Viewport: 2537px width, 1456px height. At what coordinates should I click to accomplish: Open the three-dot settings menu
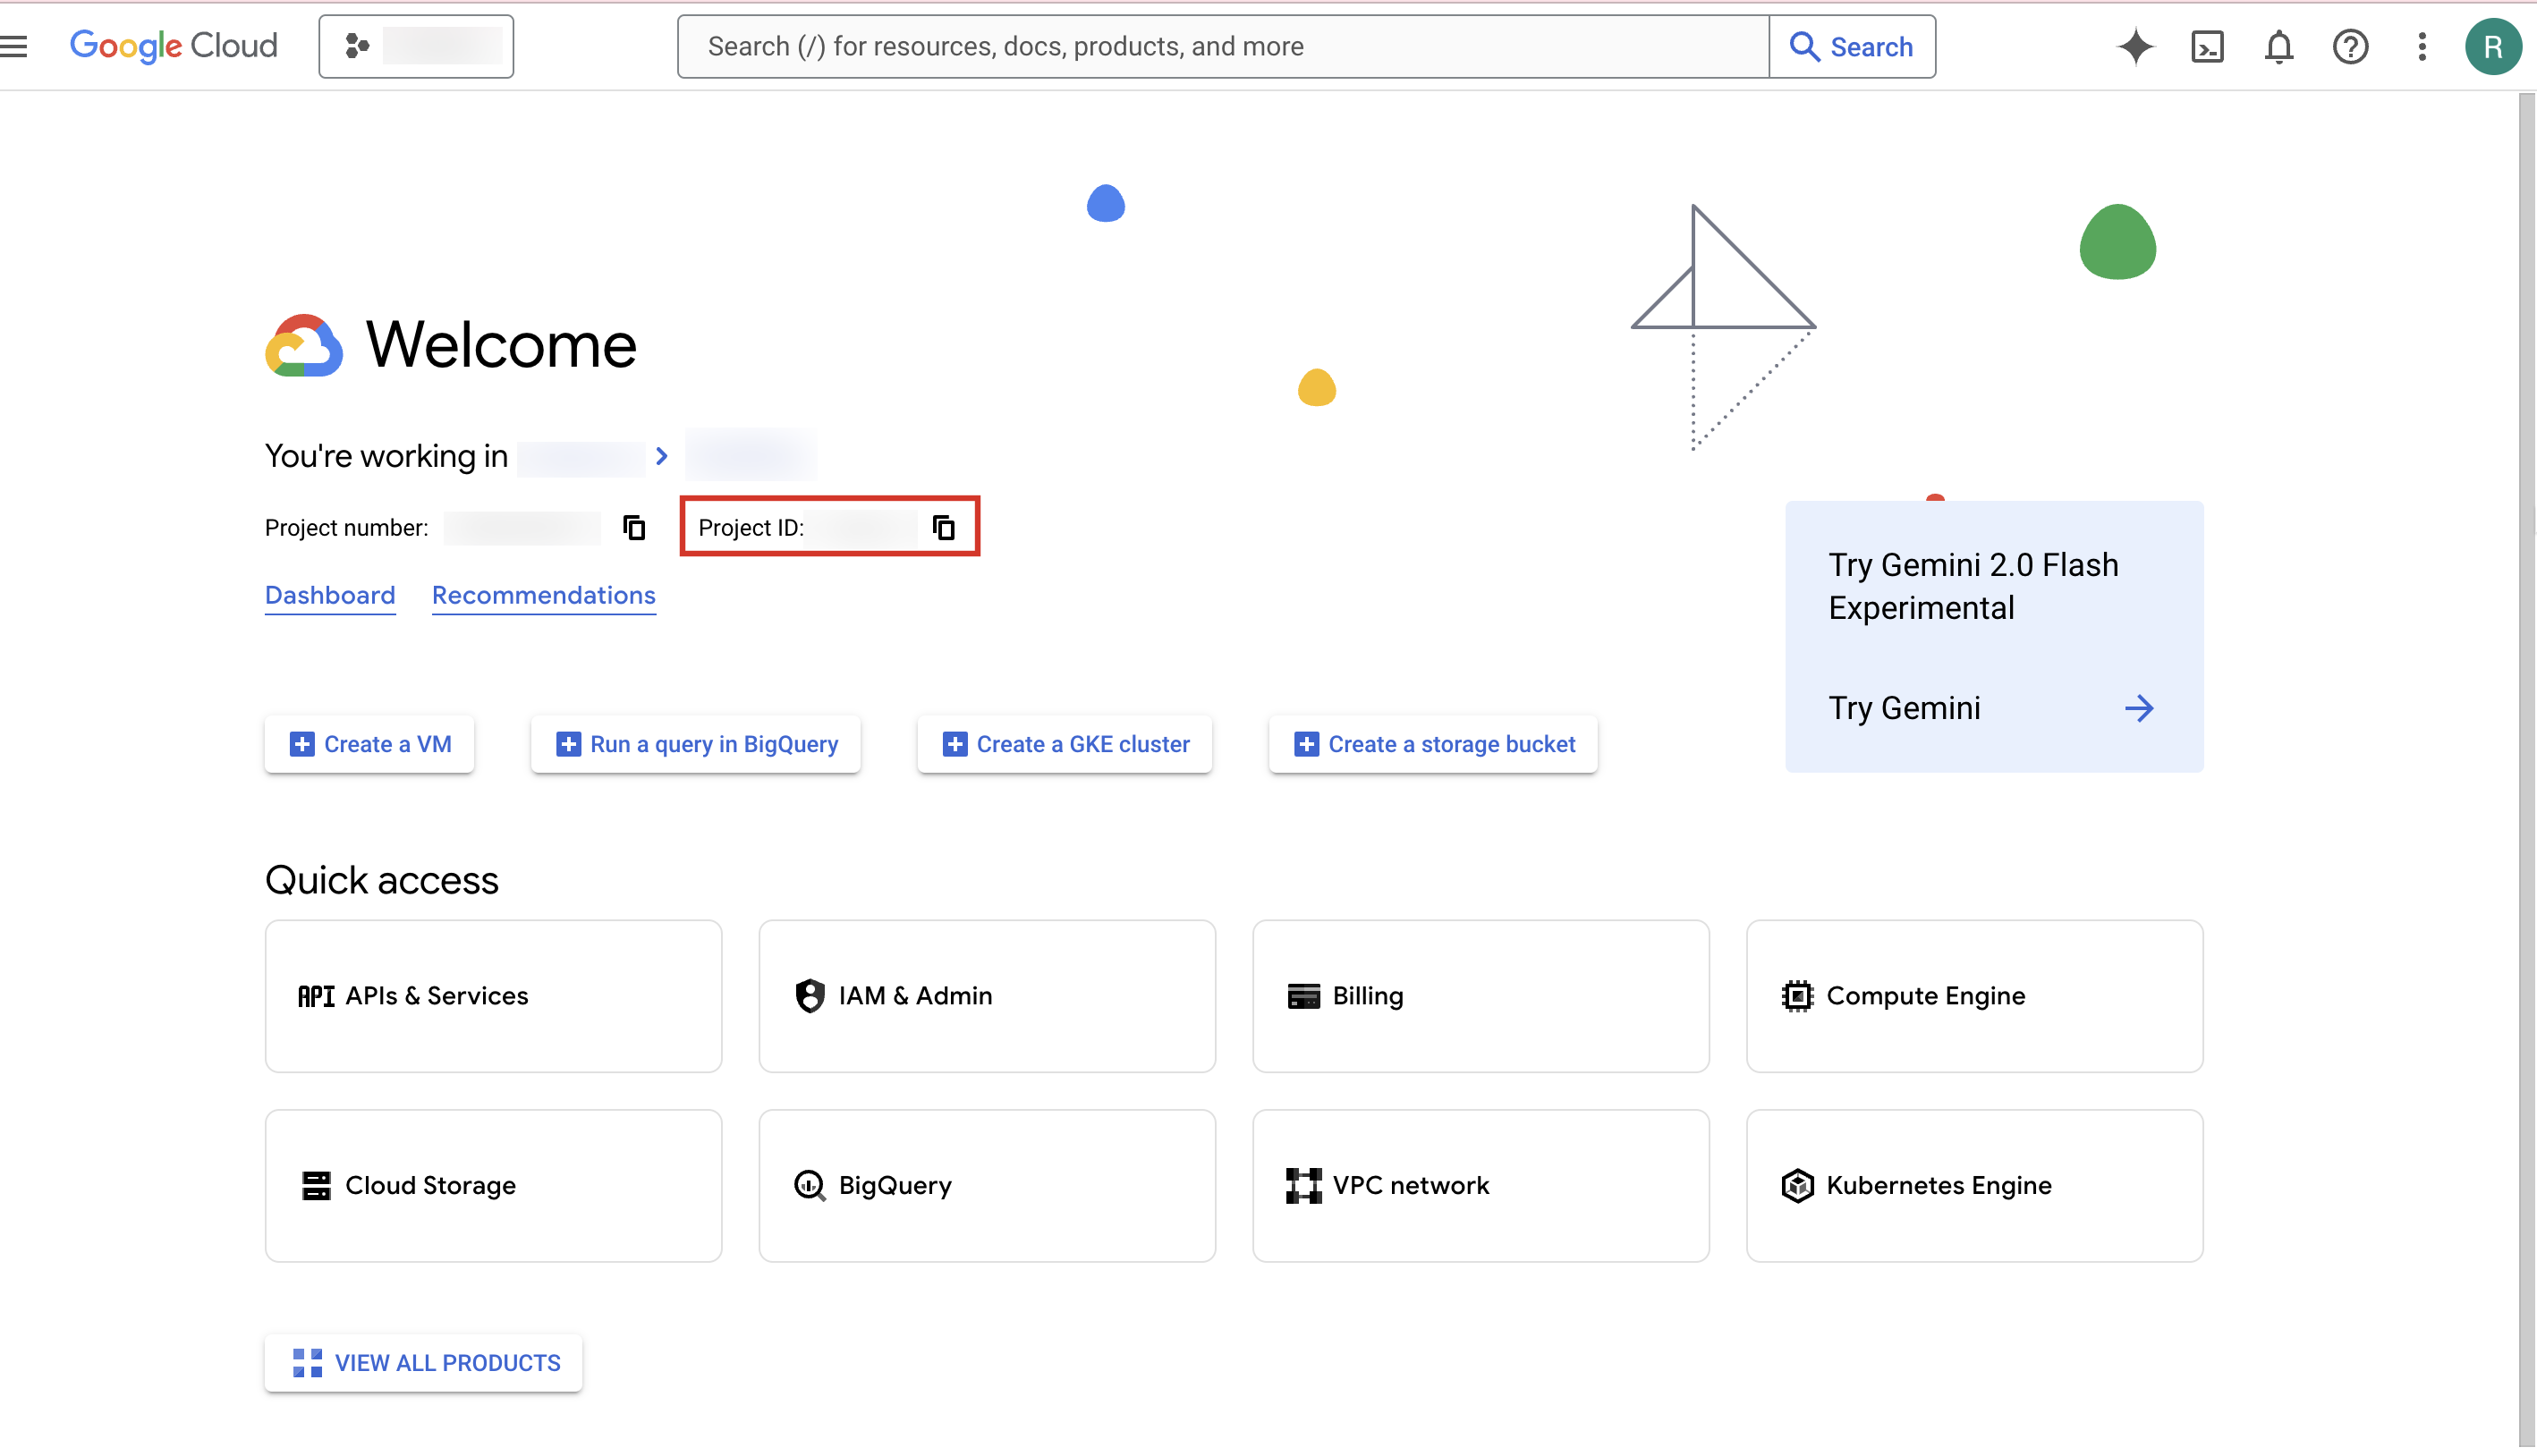[x=2422, y=46]
